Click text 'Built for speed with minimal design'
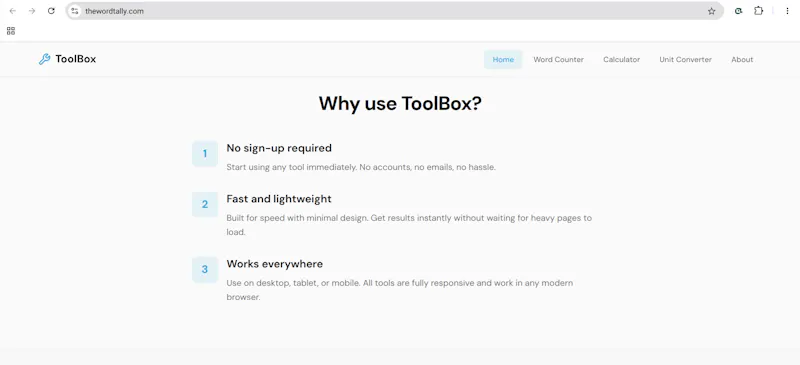 (x=297, y=218)
